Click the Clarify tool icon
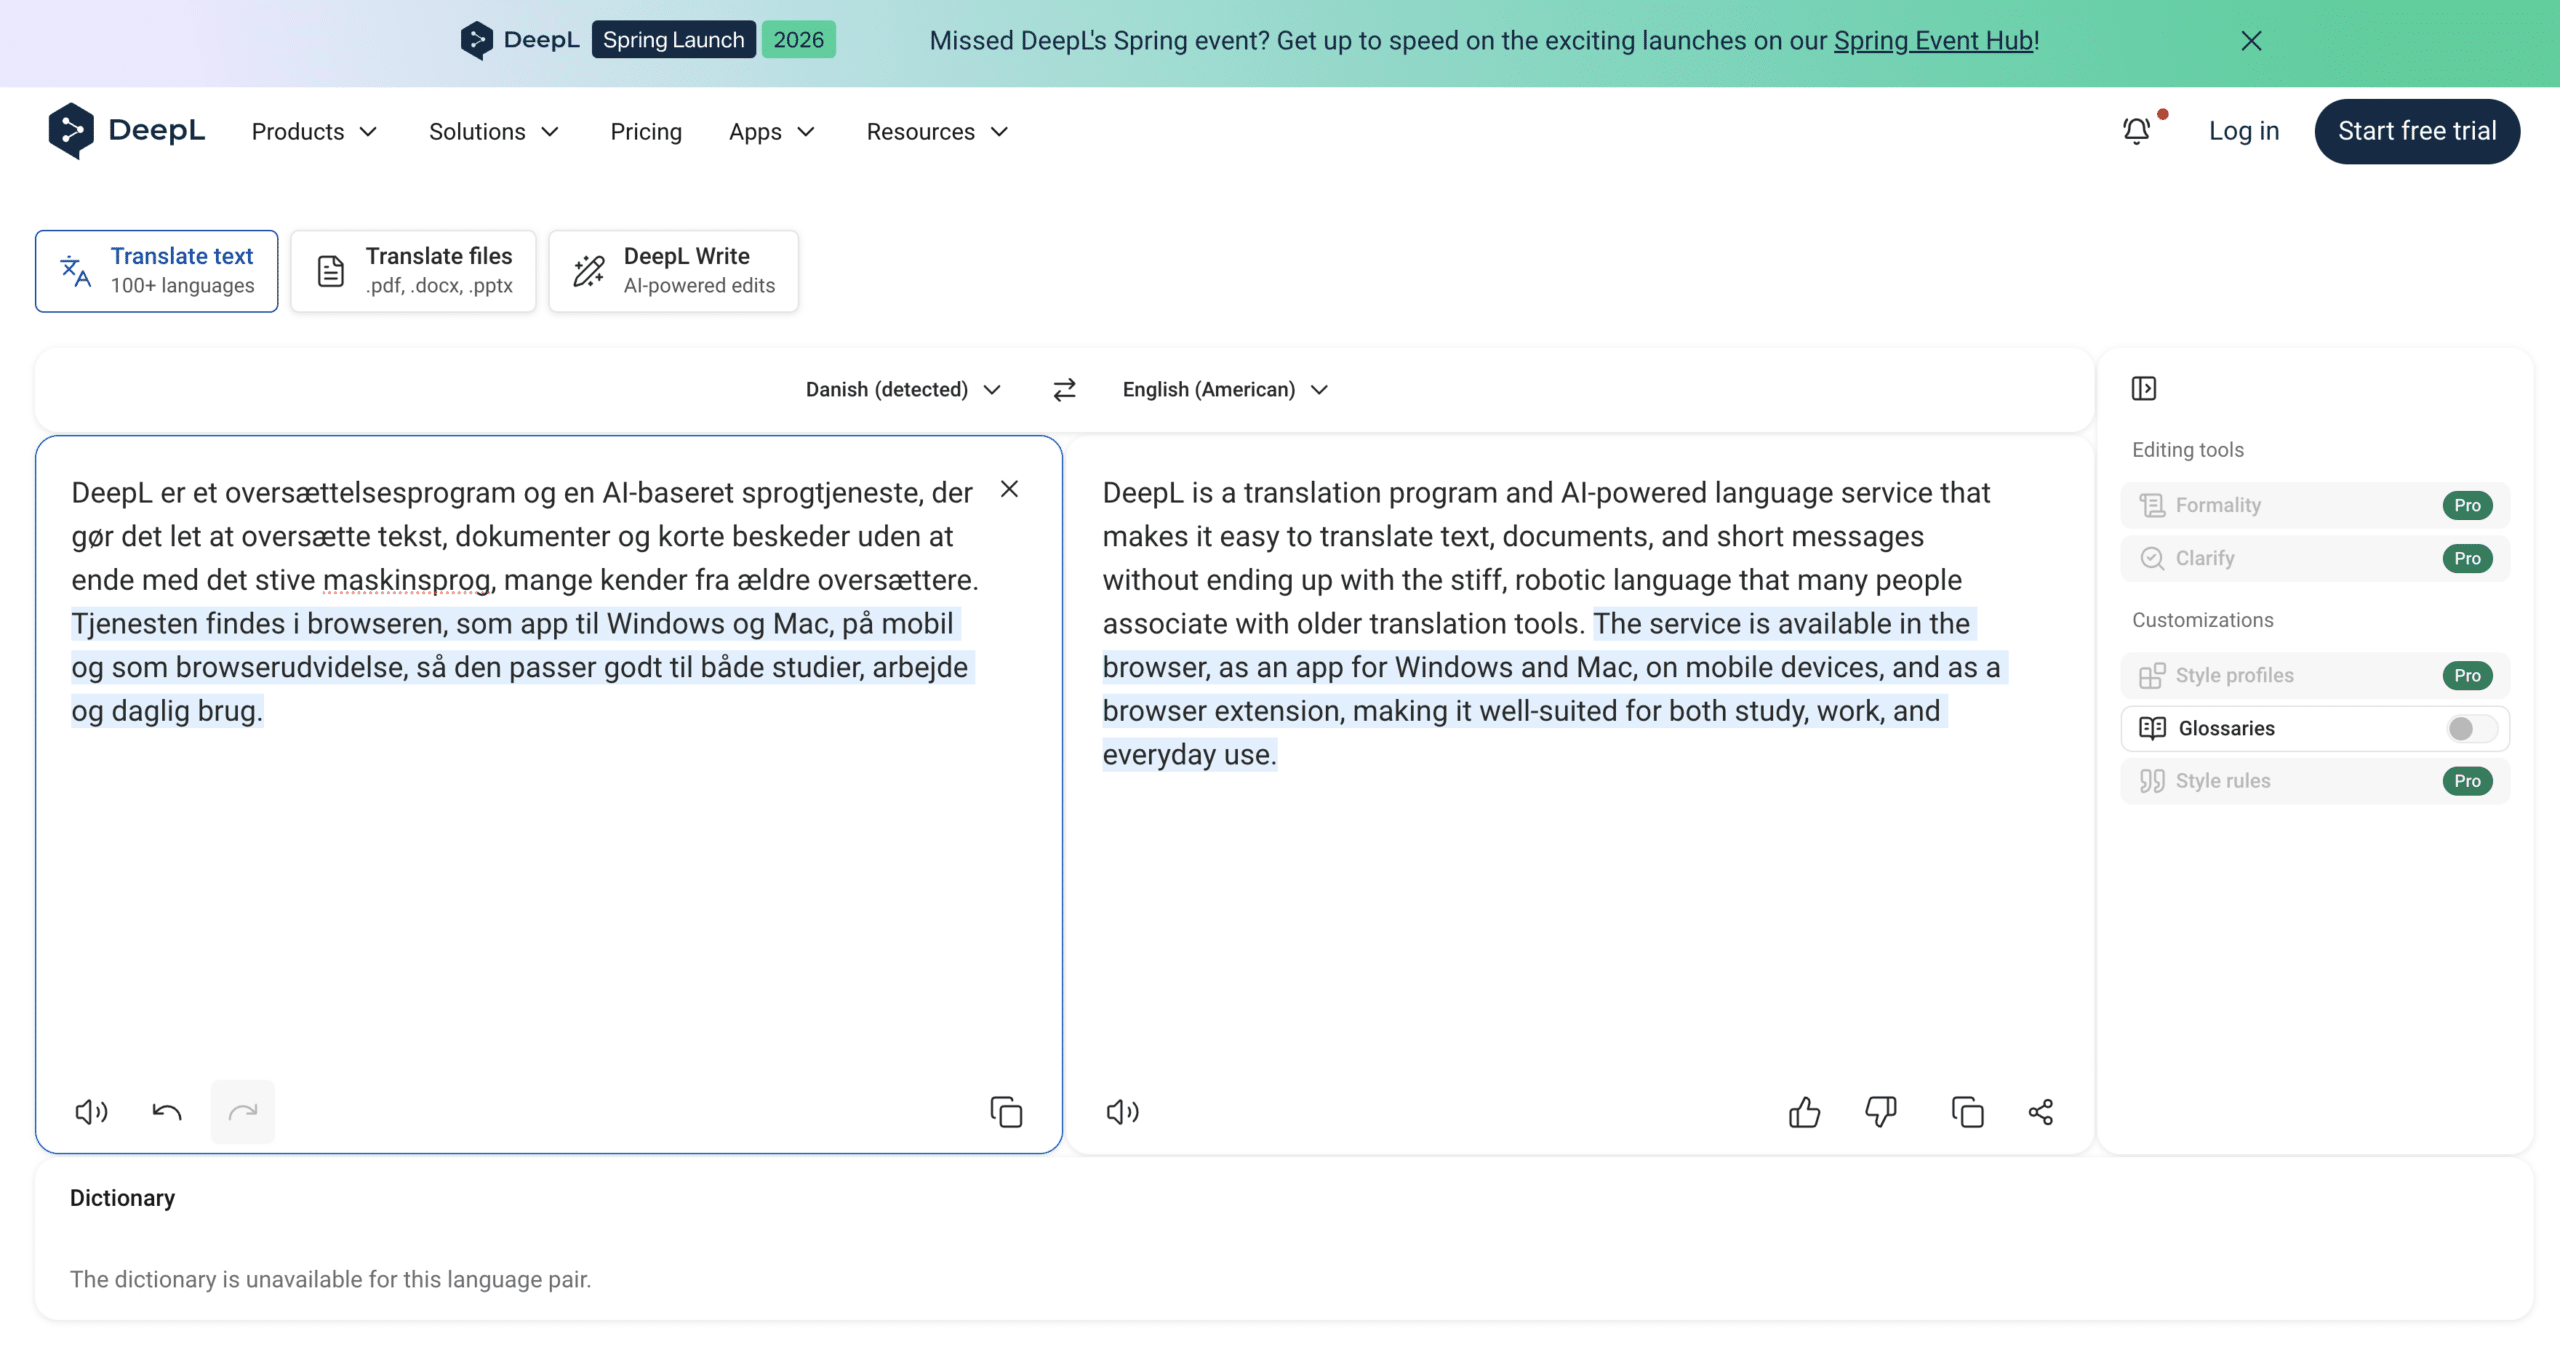 pos(2152,558)
